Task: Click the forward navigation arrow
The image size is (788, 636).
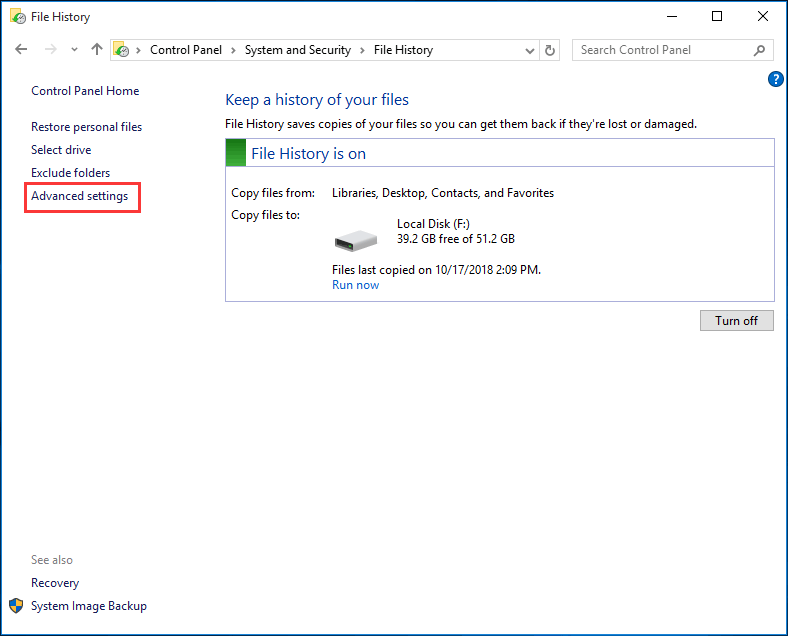Action: click(50, 50)
